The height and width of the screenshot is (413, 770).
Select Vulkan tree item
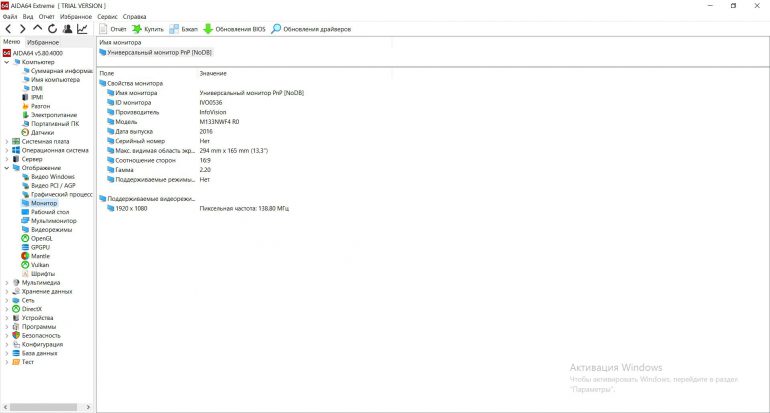pos(36,265)
